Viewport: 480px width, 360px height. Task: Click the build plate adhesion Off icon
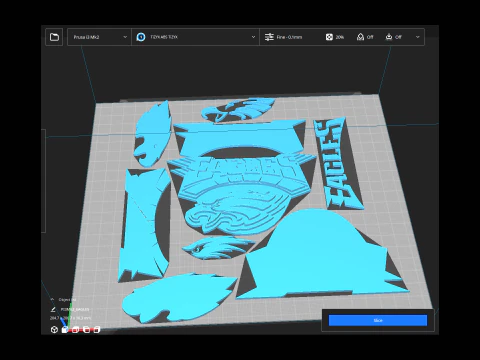[x=389, y=37]
